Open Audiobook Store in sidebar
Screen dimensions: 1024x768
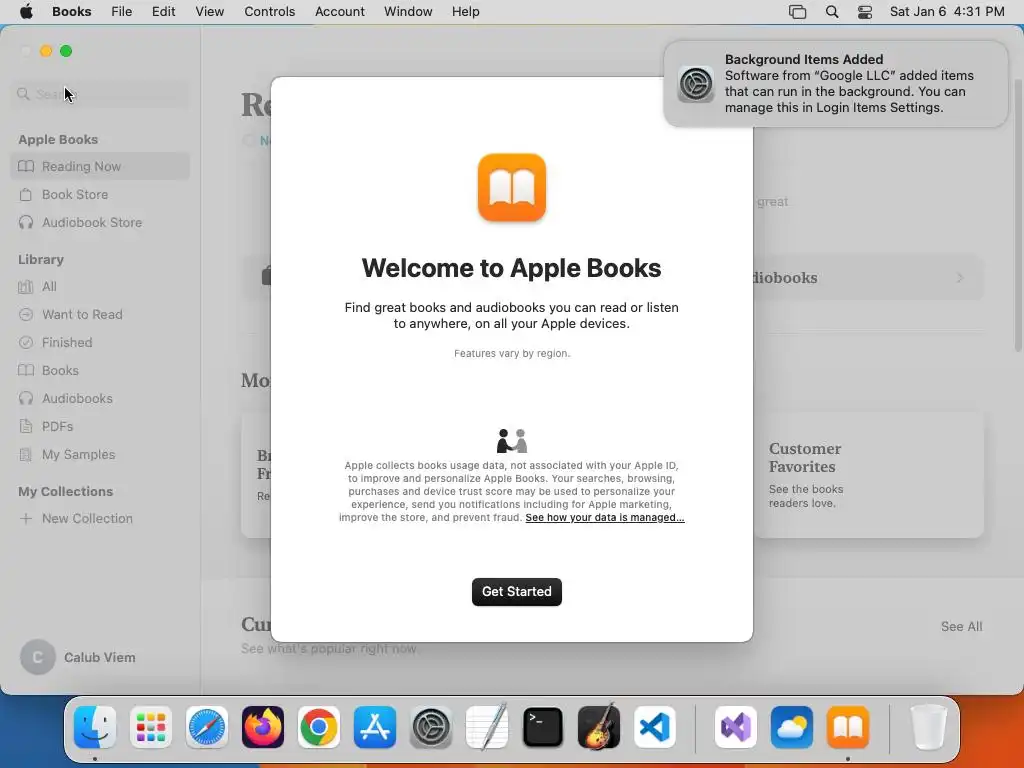[100, 223]
